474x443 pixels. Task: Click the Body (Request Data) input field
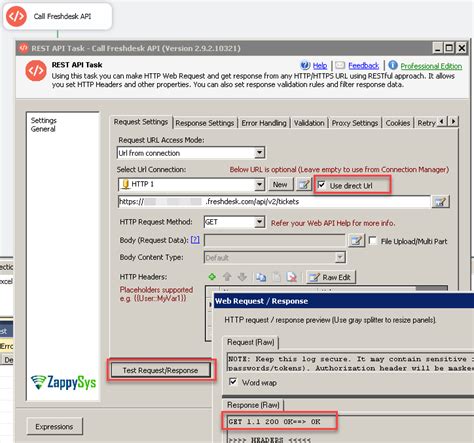pos(275,240)
